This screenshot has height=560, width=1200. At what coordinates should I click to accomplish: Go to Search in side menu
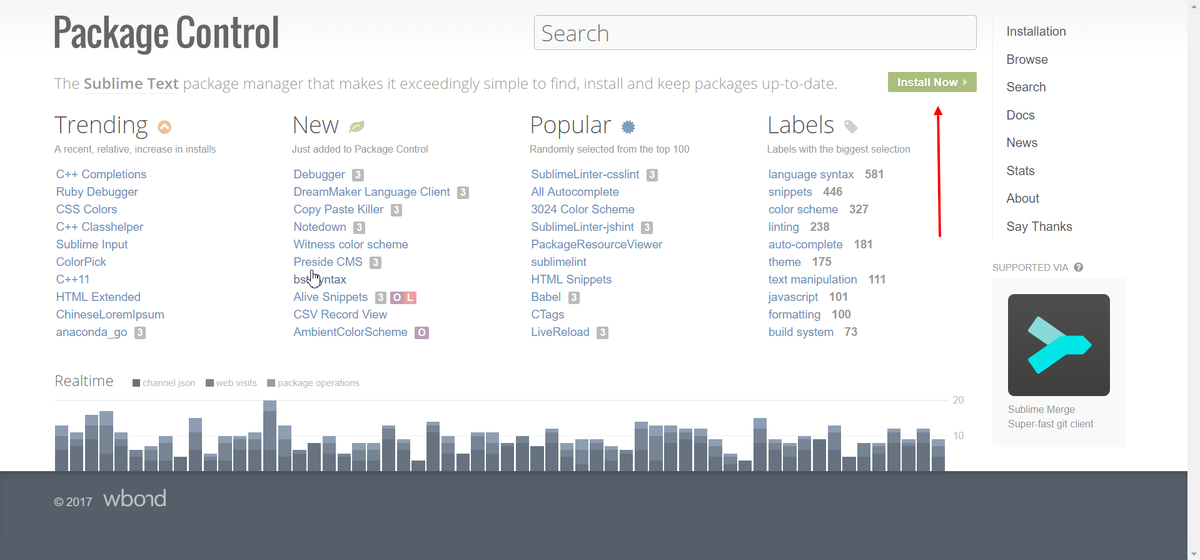(1026, 87)
